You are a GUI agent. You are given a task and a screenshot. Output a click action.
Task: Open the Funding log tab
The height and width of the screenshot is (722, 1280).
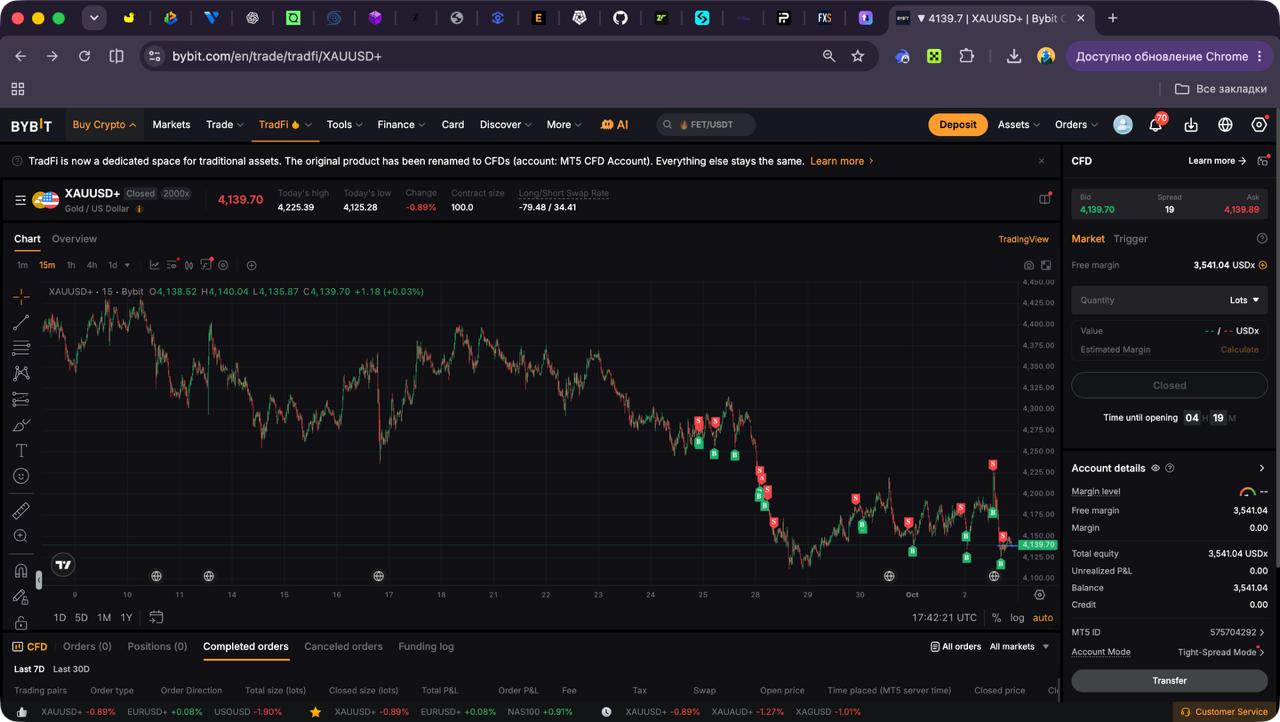(426, 647)
